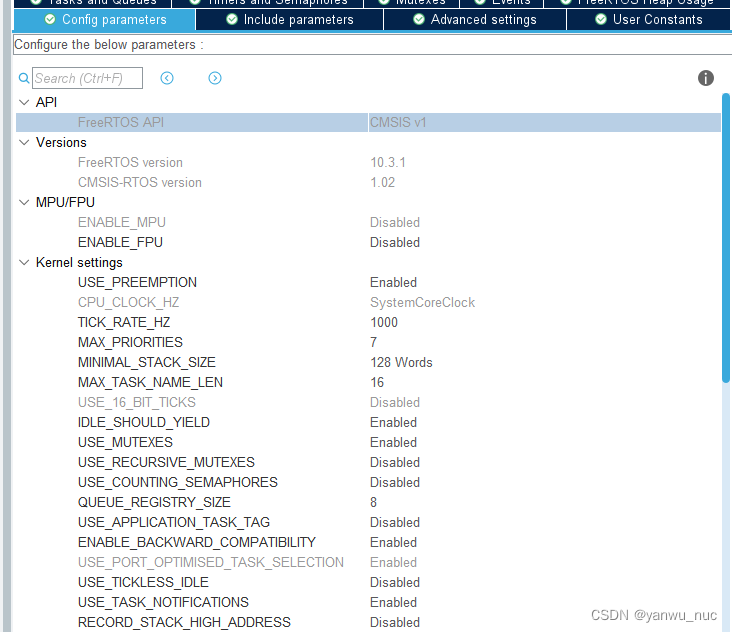This screenshot has height=632, width=732.
Task: Select the USE_16_BIT_TICKS row
Action: pyautogui.click(x=368, y=402)
